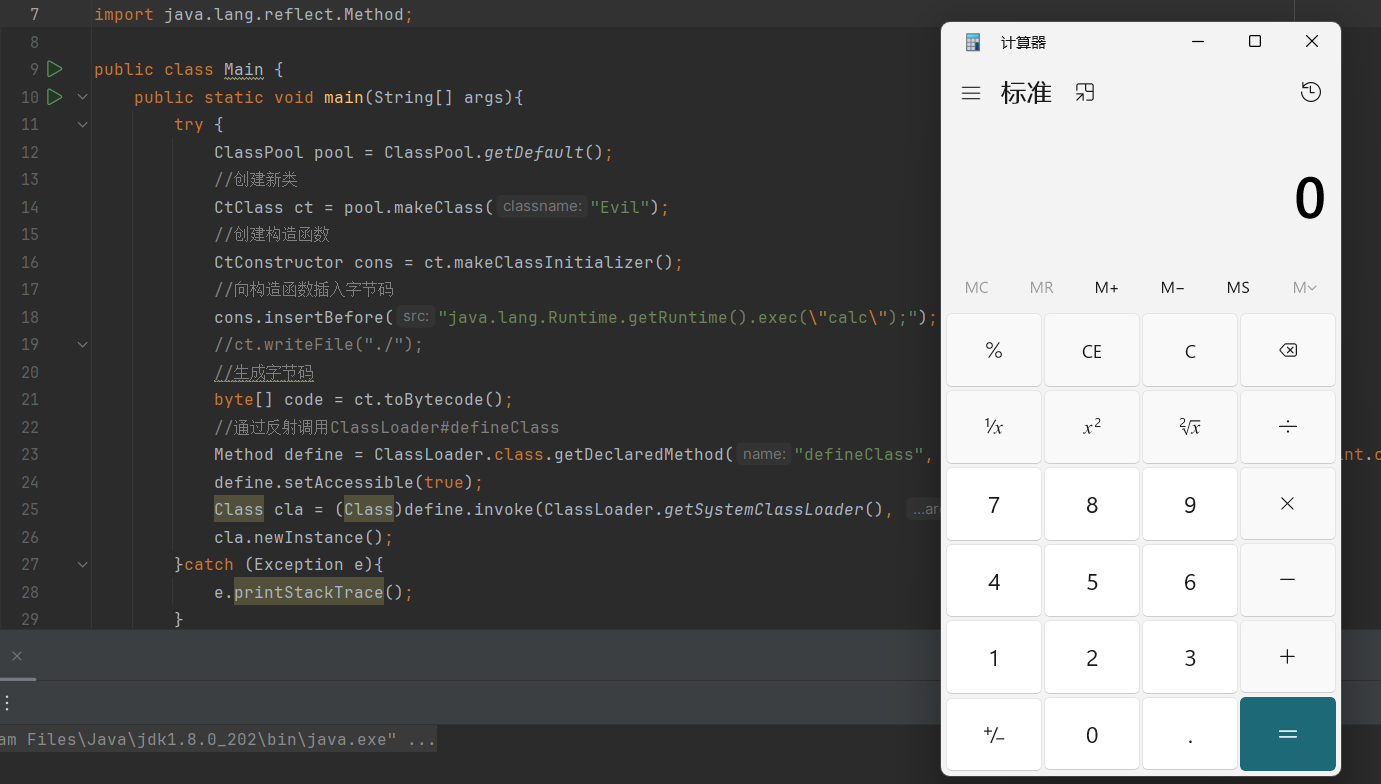Click the M+ memory add button

pyautogui.click(x=1106, y=287)
